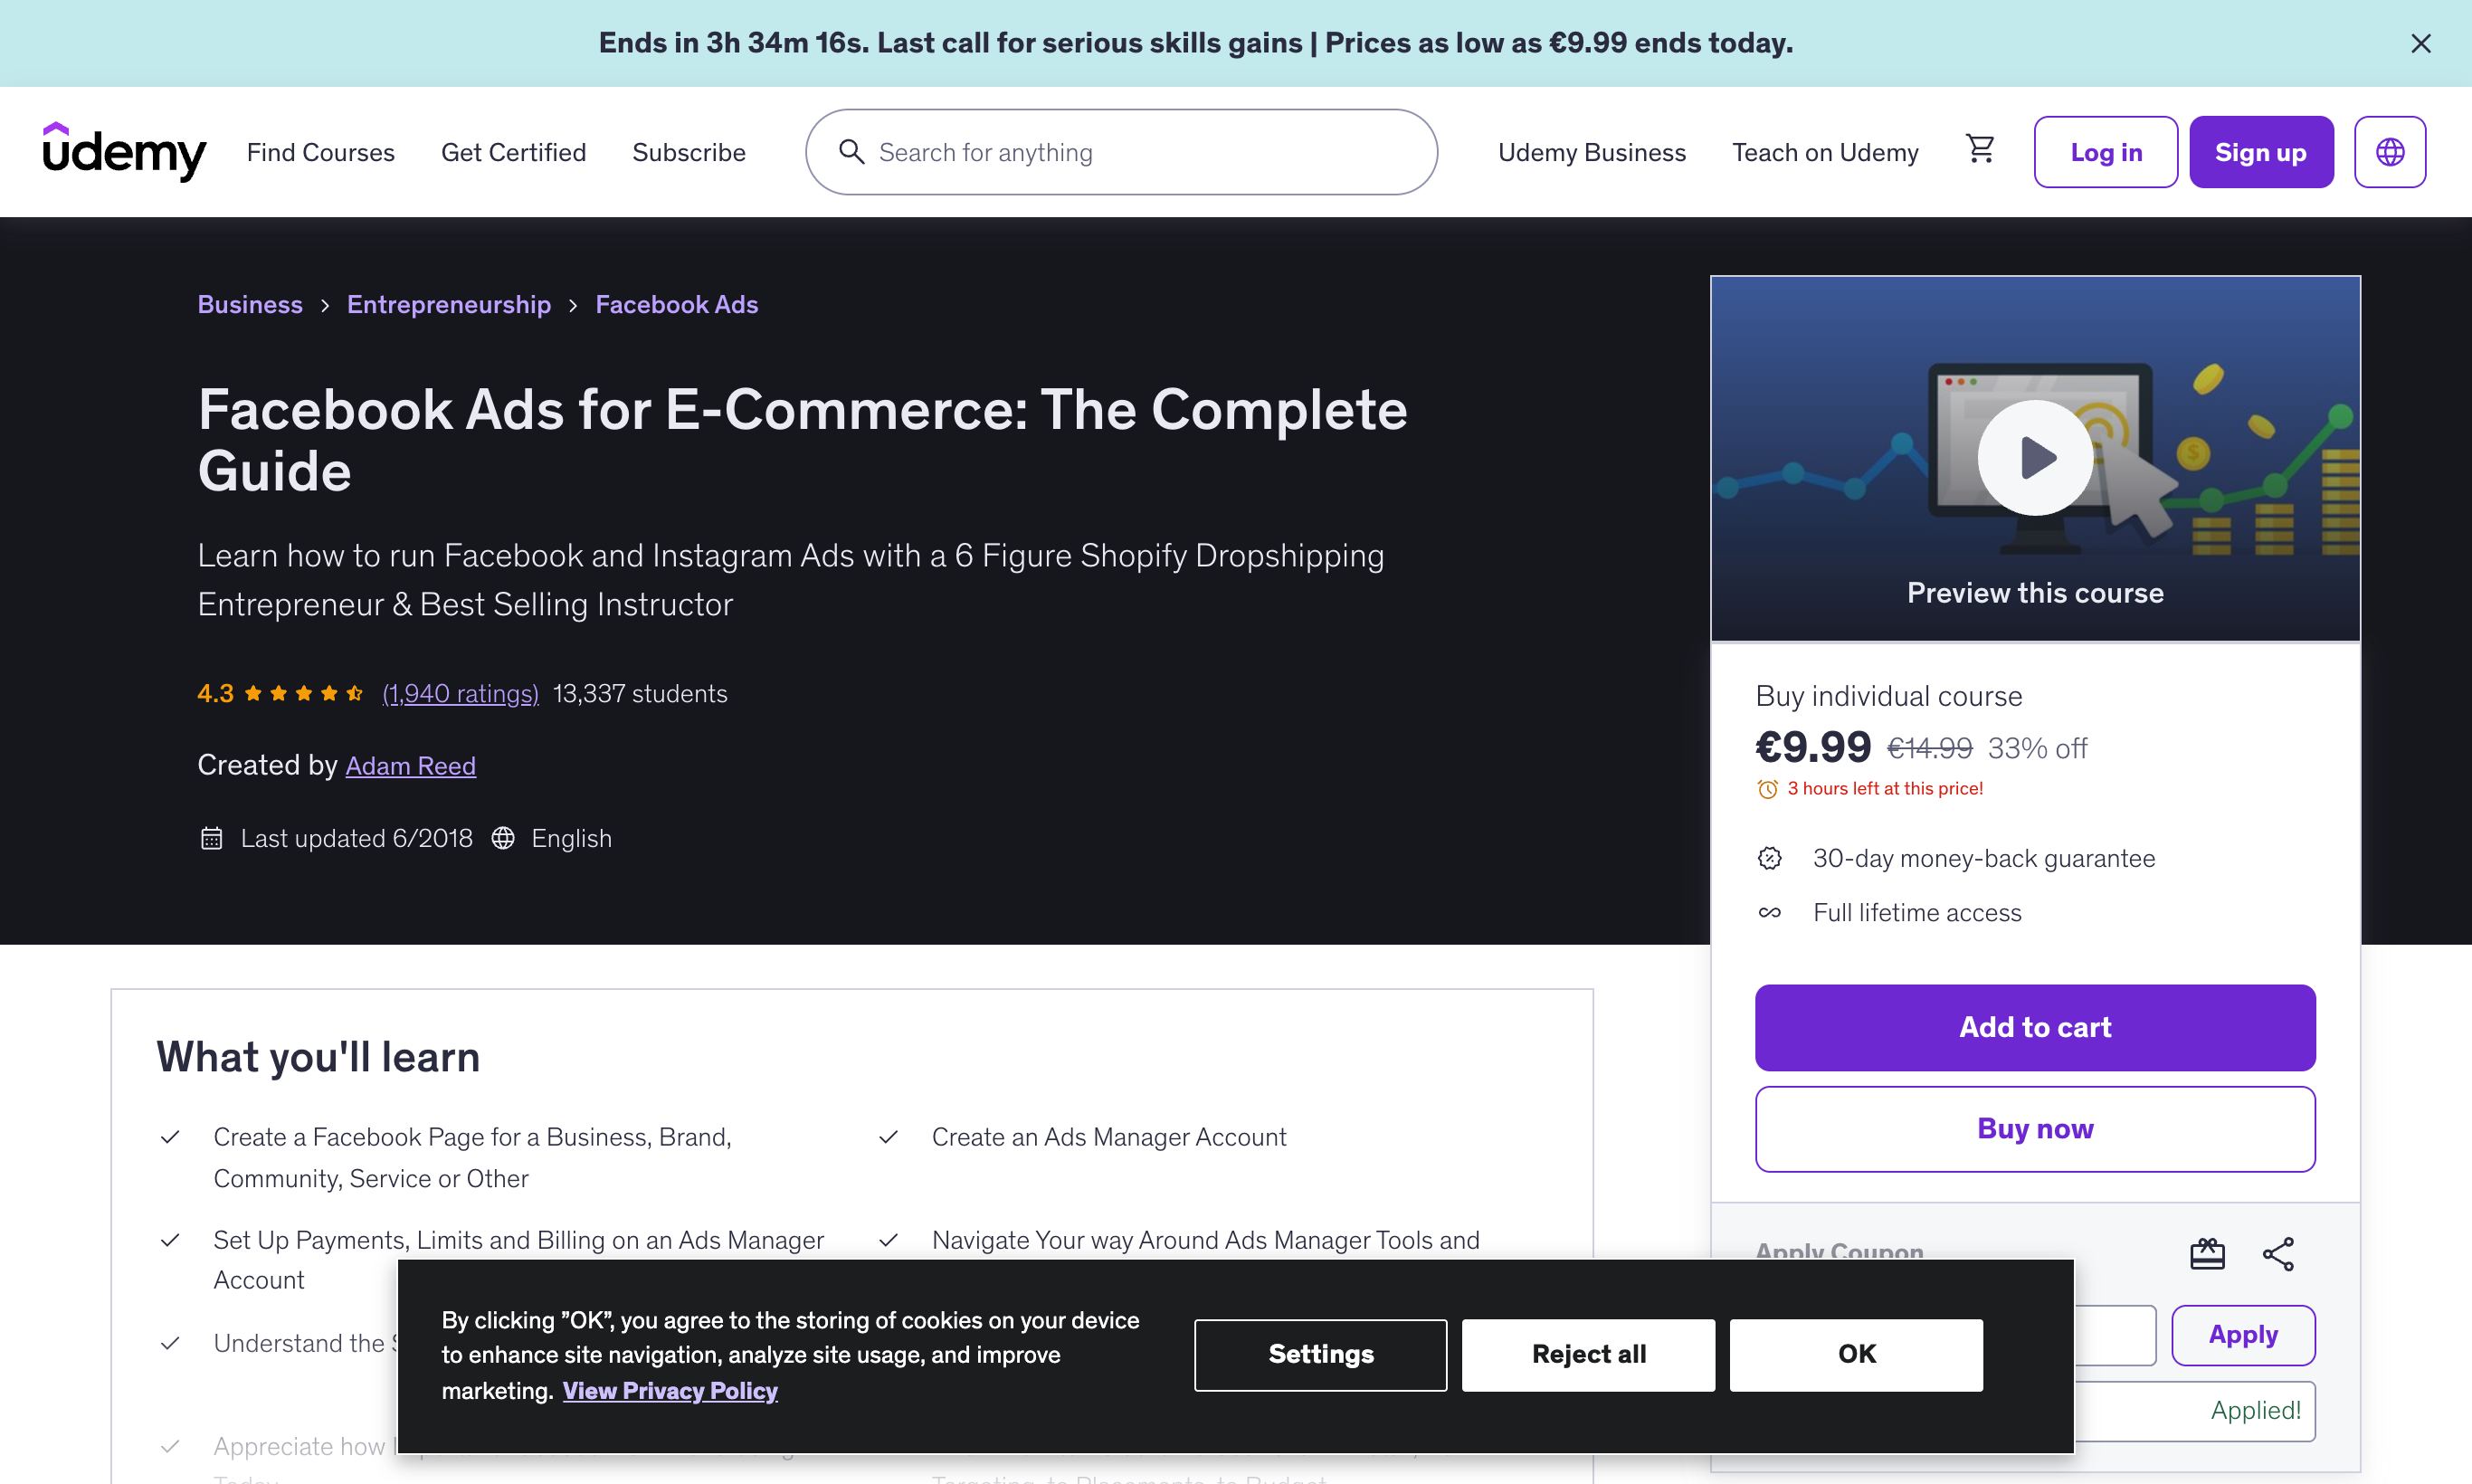Open the 1,940 ratings link
The height and width of the screenshot is (1484, 2472).
tap(461, 693)
